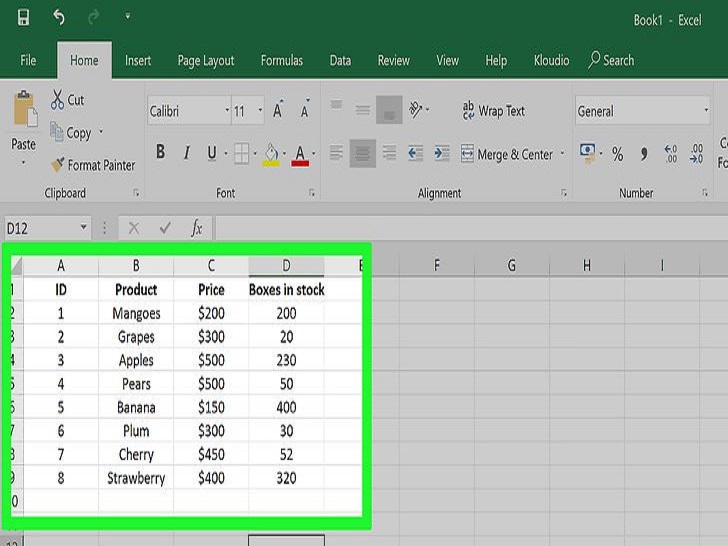Toggle bottom align

(389, 110)
